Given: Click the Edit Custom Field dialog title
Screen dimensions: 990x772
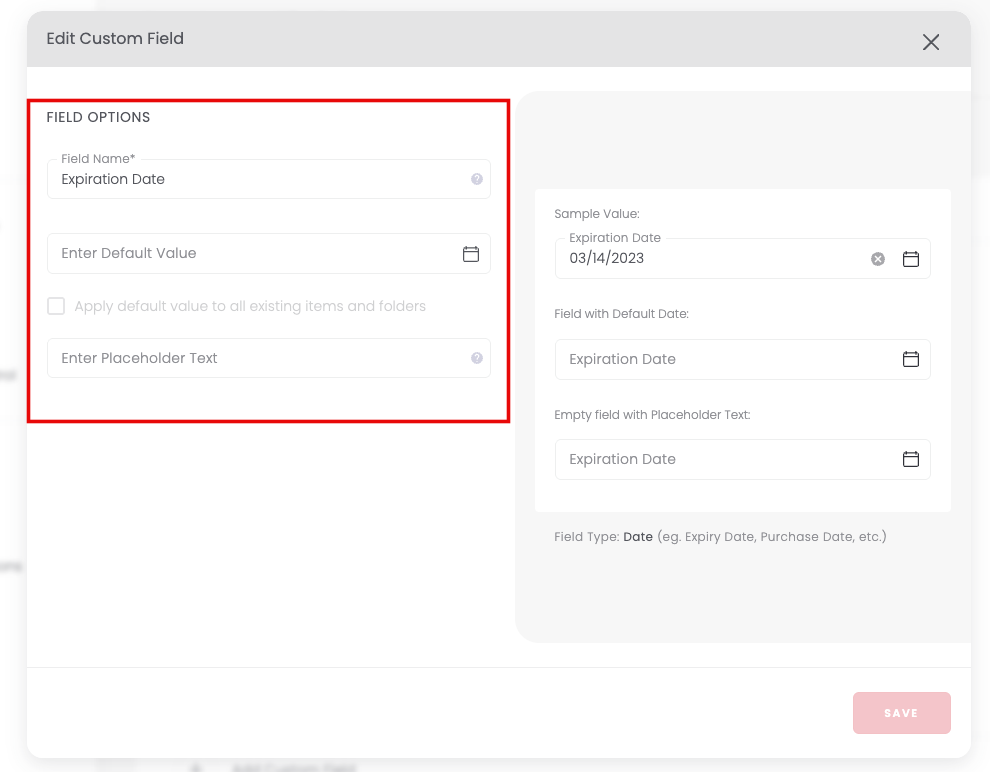Looking at the screenshot, I should point(115,39).
